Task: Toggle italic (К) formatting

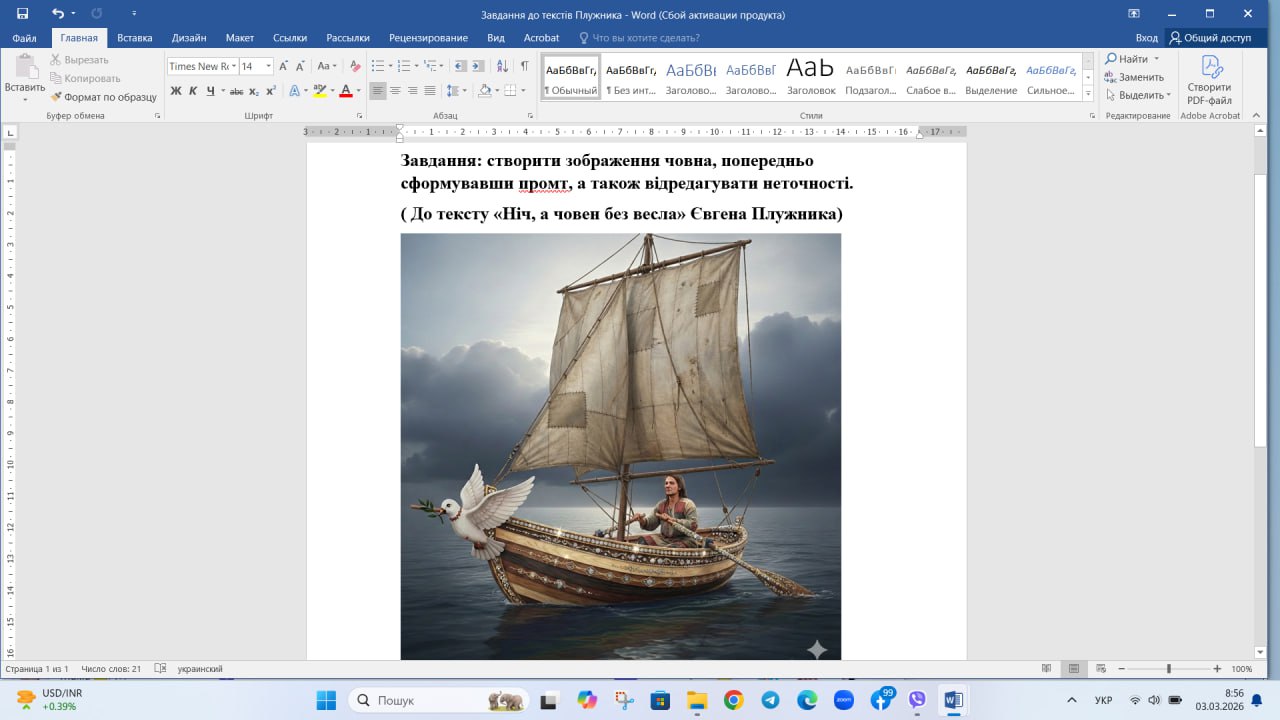Action: tap(193, 91)
